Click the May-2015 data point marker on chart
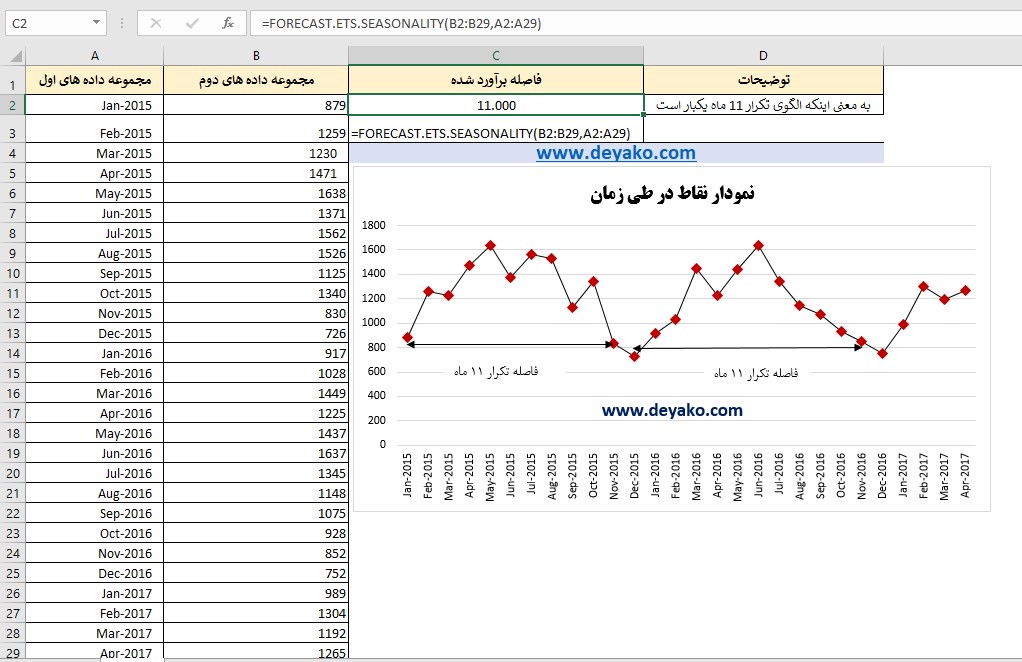Screen dimensions: 1022x662 (490, 246)
